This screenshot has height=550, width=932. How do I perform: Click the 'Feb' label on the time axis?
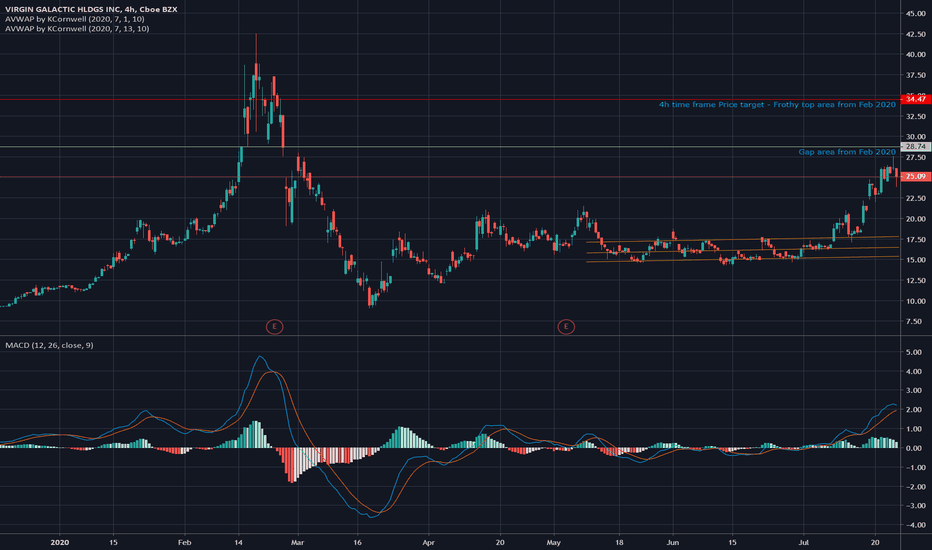(185, 542)
